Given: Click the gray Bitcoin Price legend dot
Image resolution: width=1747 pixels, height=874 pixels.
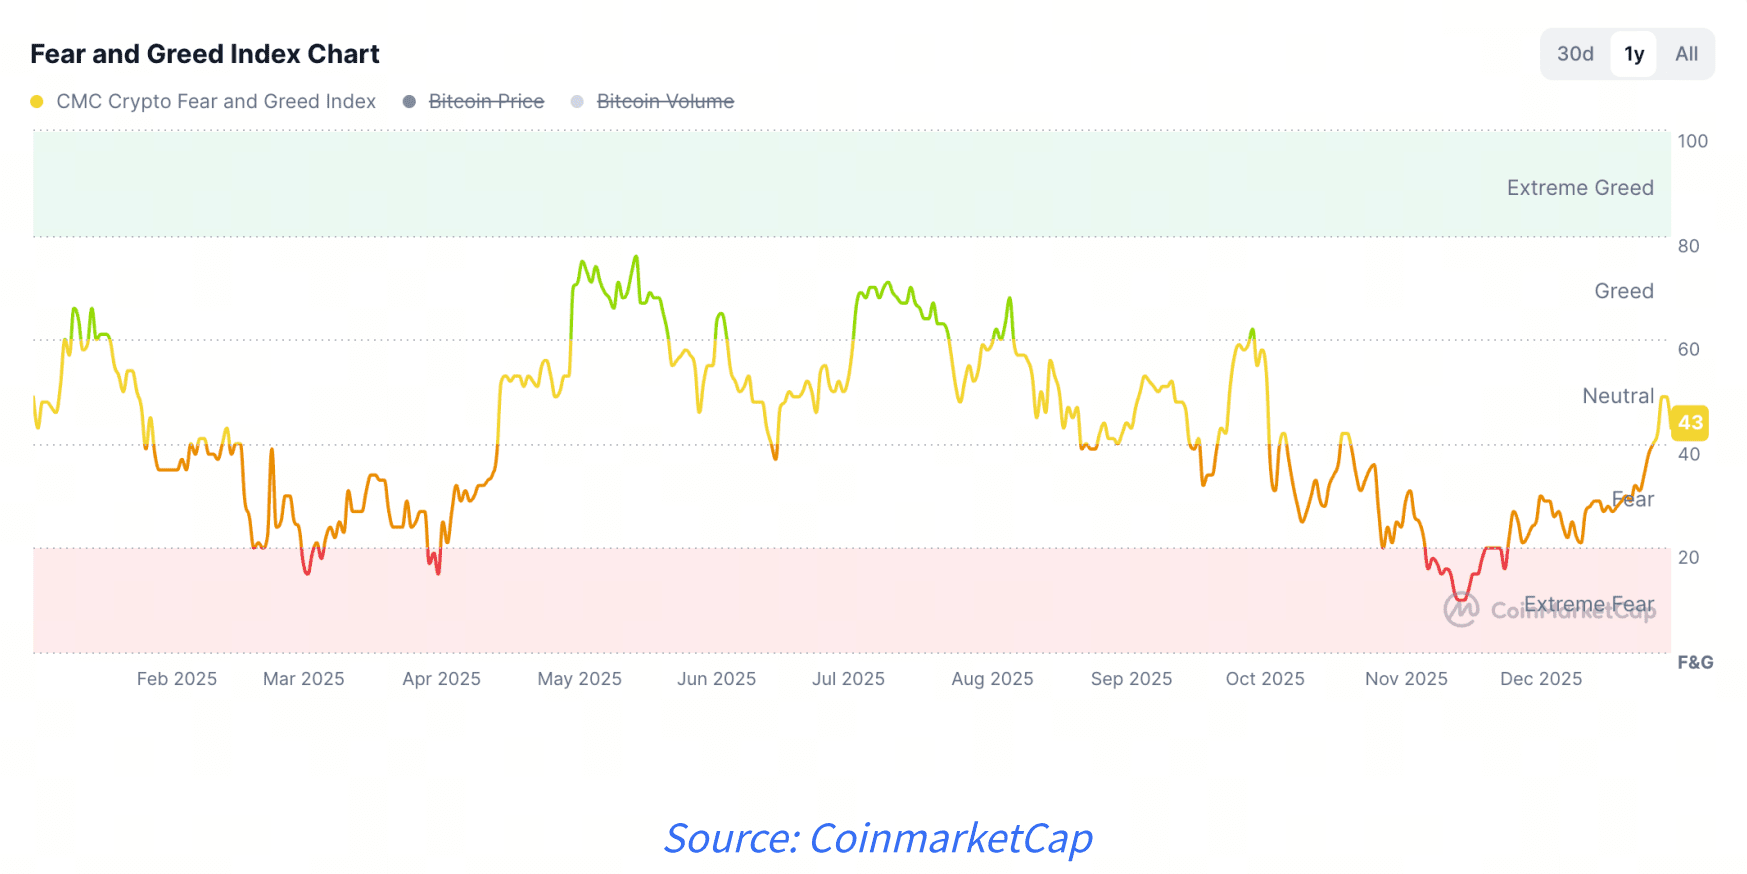Looking at the screenshot, I should coord(408,101).
